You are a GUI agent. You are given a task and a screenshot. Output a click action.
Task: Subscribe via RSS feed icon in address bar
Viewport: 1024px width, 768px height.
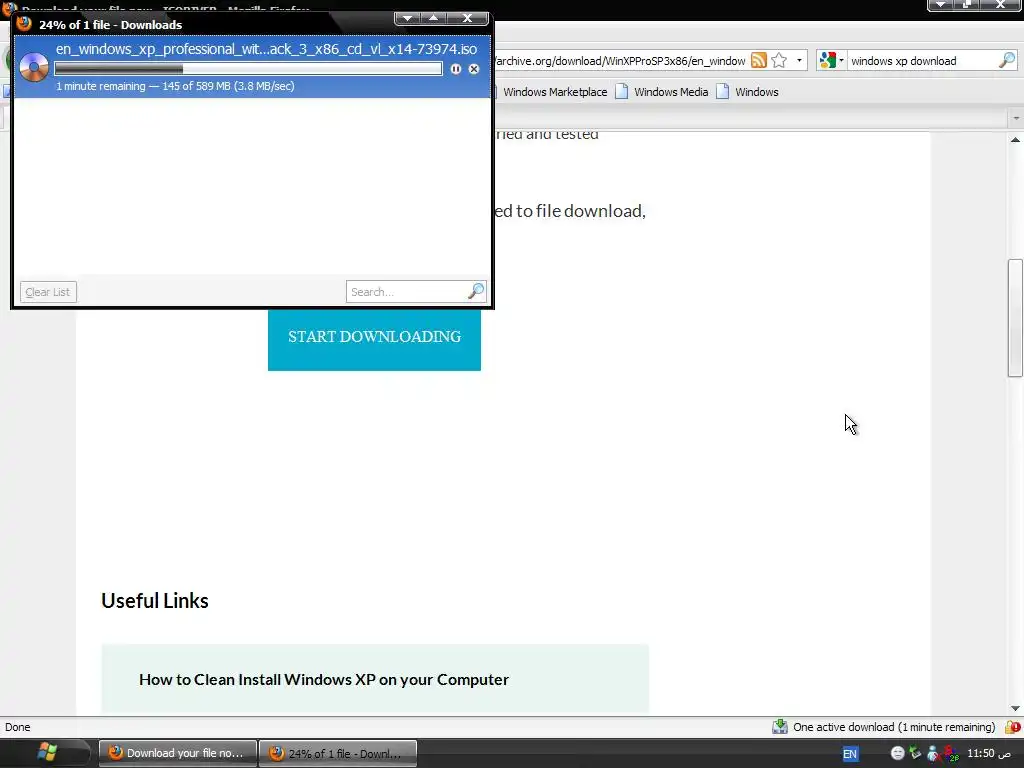click(x=758, y=61)
